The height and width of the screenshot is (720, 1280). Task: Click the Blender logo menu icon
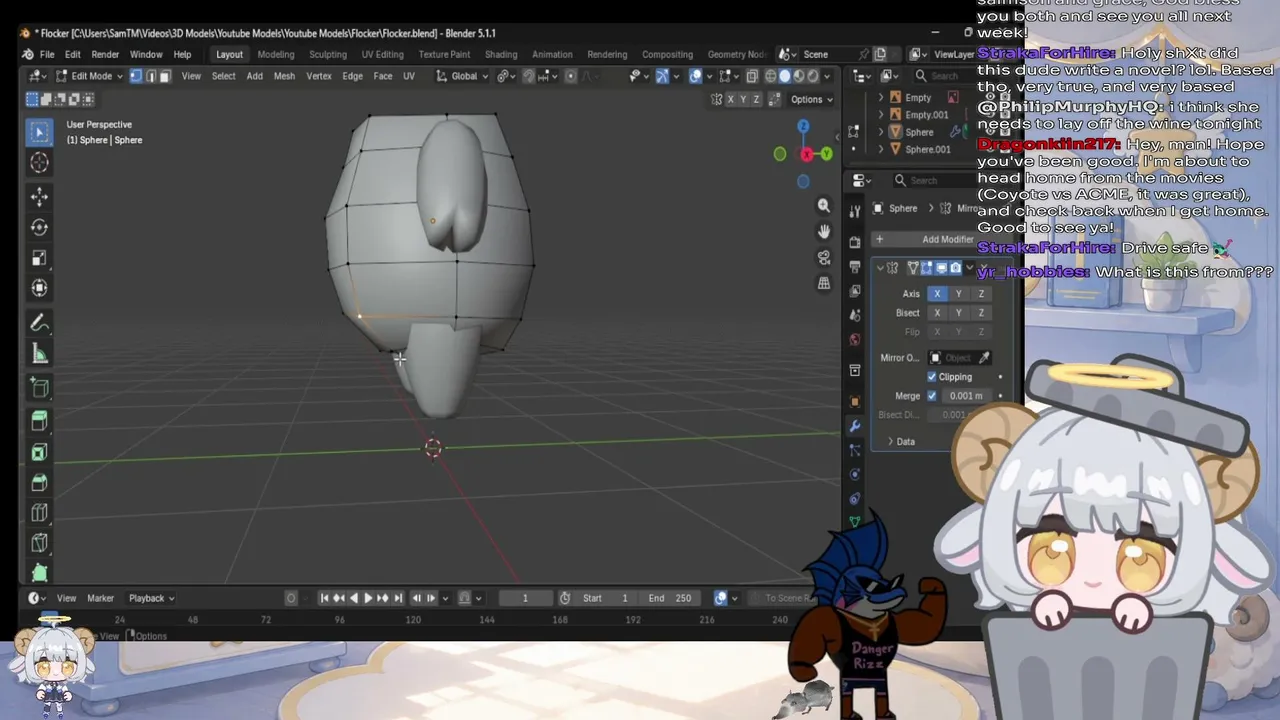point(27,54)
